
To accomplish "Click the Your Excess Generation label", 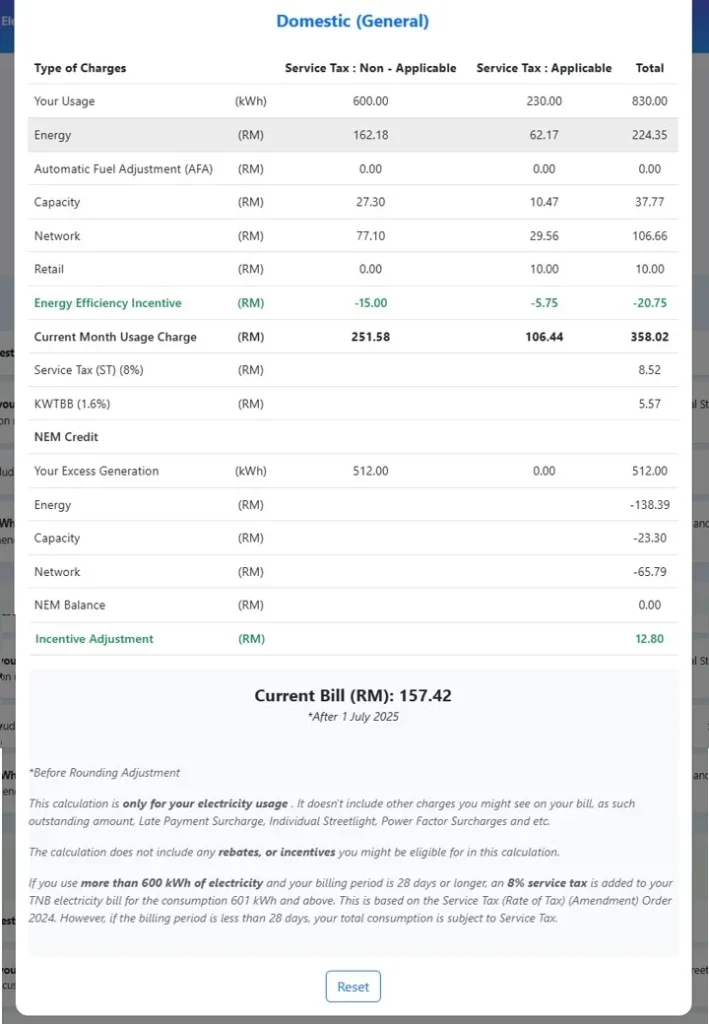I will coord(96,471).
